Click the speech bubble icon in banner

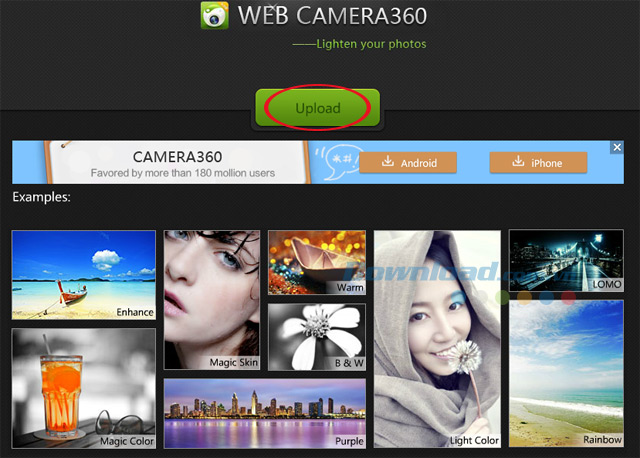(x=338, y=162)
